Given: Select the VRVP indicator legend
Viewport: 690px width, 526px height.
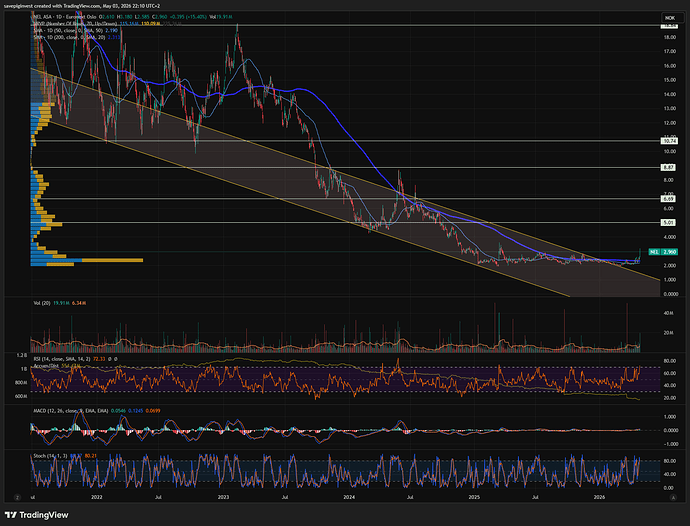Looking at the screenshot, I should [75, 23].
